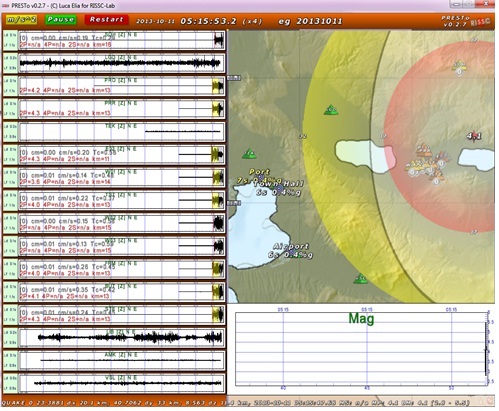499x411 pixels.
Task: Select the Town Hall target marker
Action: 279,189
